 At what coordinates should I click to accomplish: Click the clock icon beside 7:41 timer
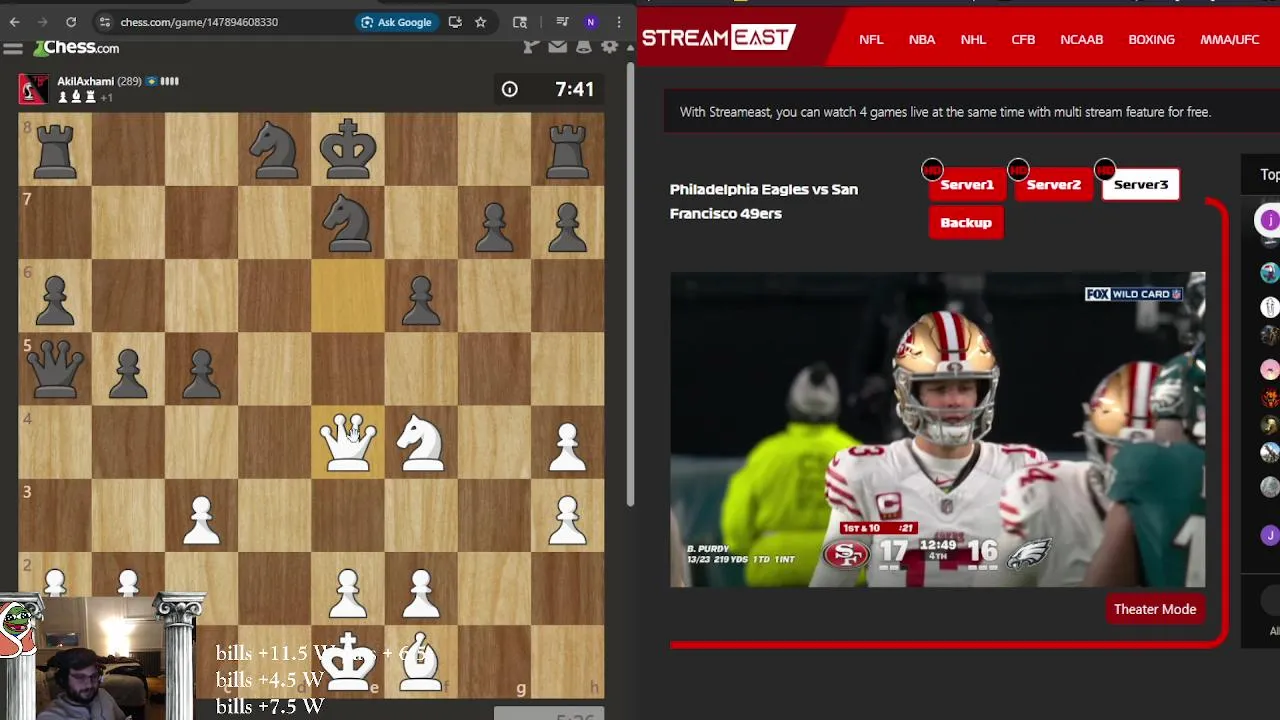coord(509,89)
